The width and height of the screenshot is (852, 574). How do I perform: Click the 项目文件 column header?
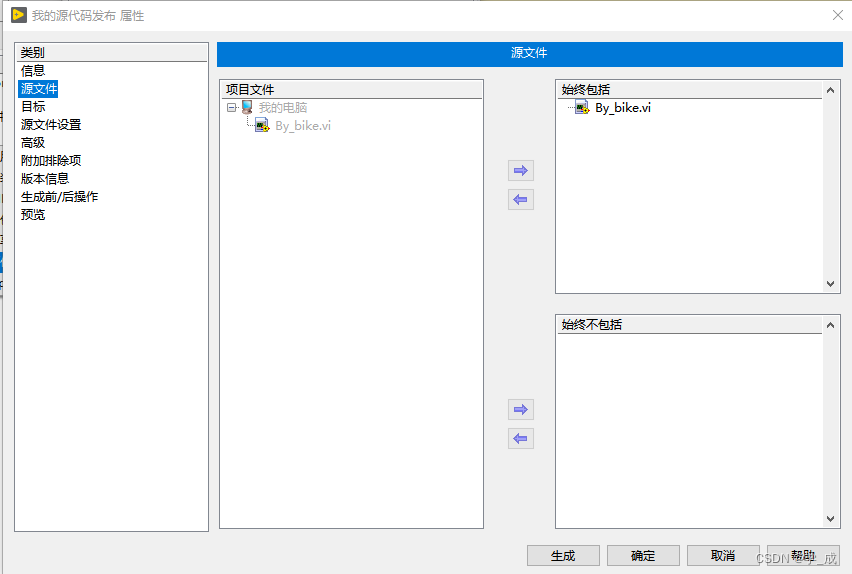click(352, 90)
